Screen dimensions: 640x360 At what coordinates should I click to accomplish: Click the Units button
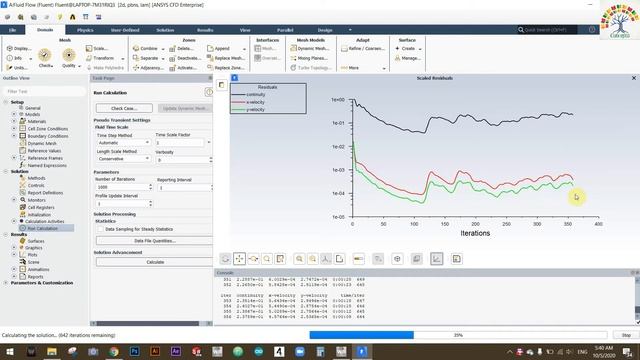pos(17,68)
